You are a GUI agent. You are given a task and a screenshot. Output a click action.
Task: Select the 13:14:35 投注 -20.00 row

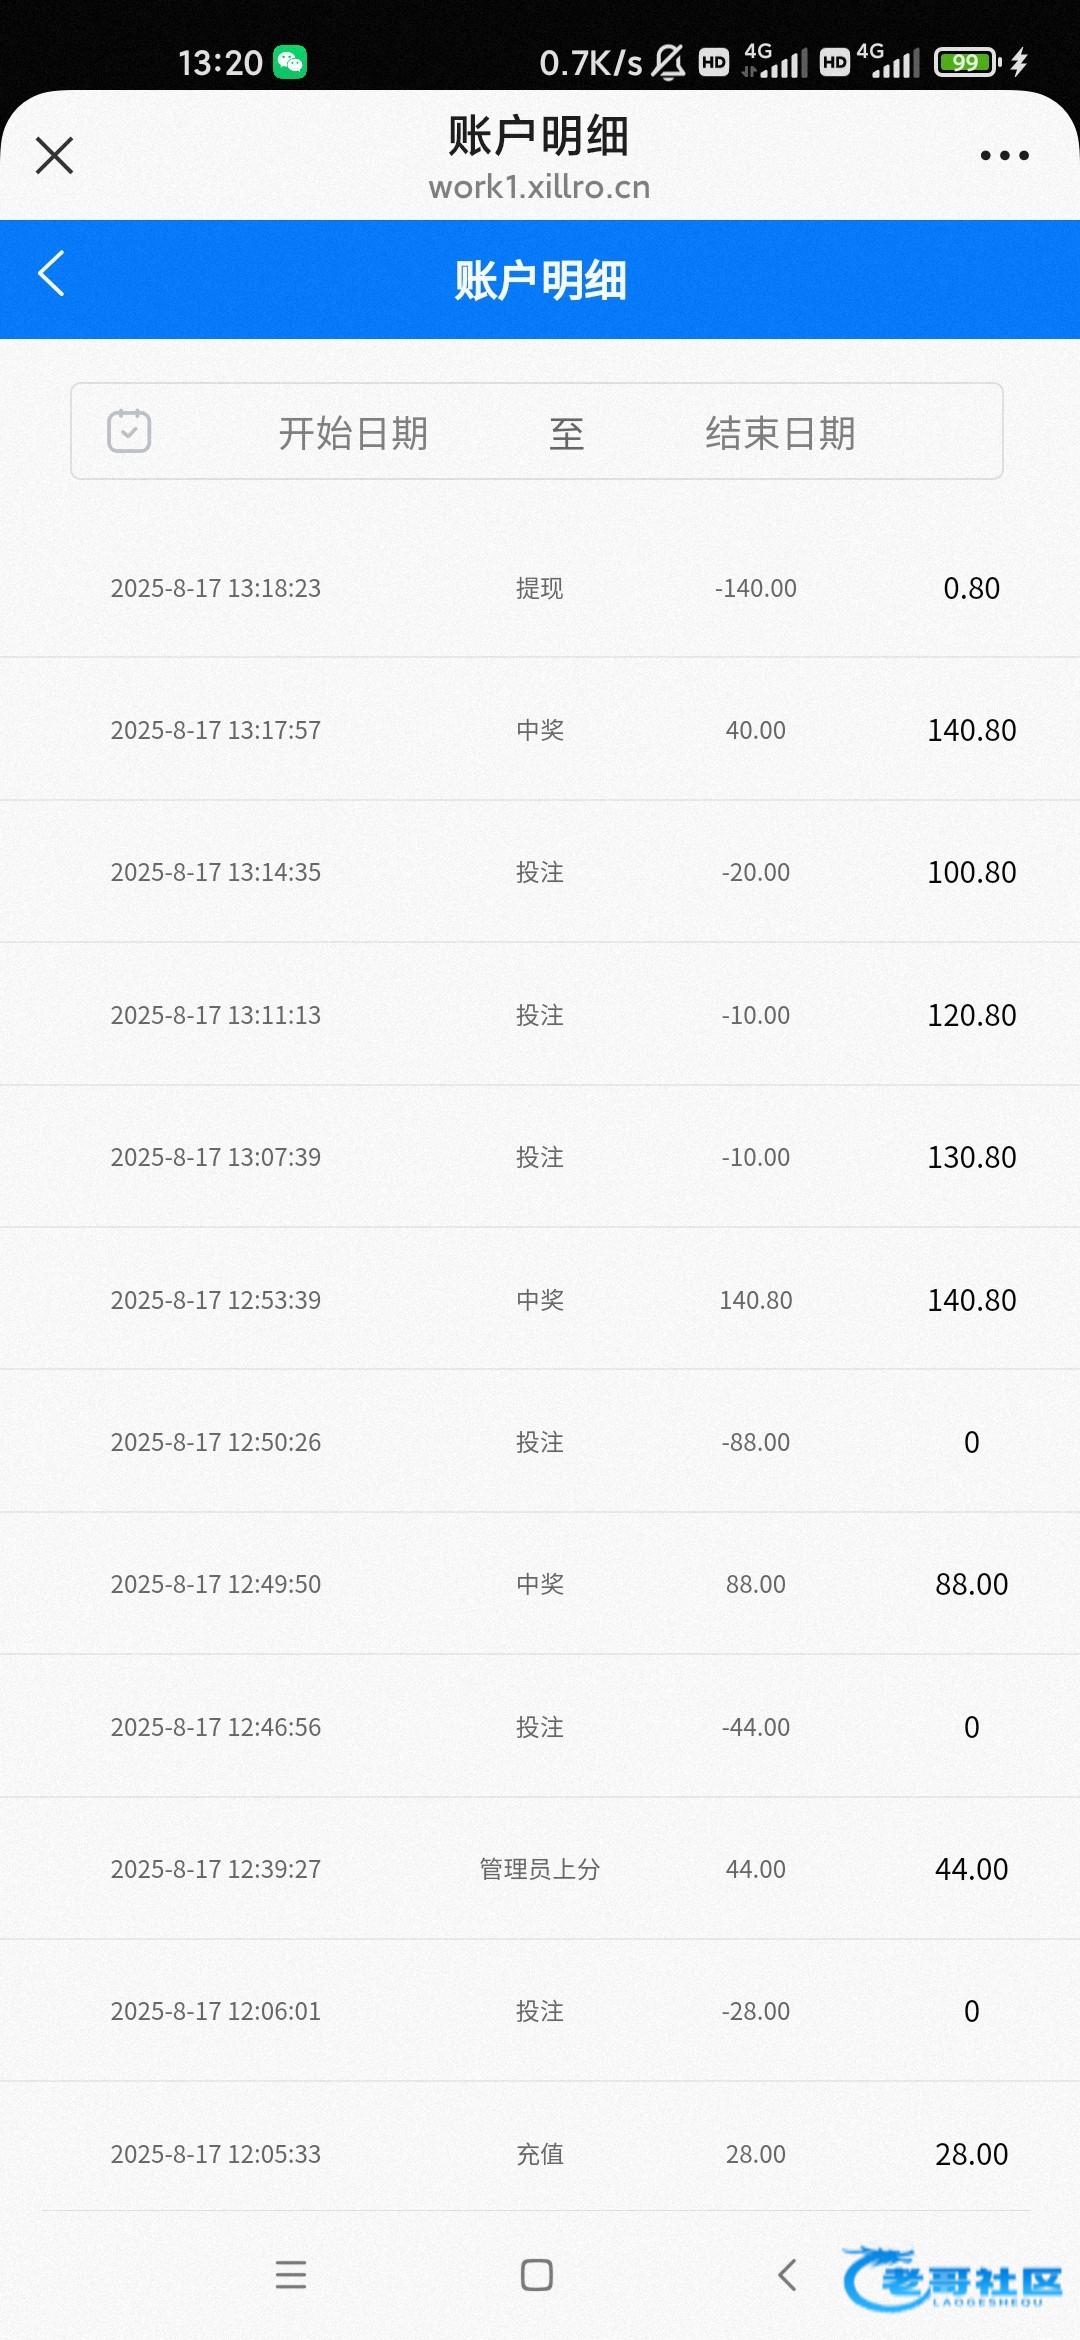540,872
